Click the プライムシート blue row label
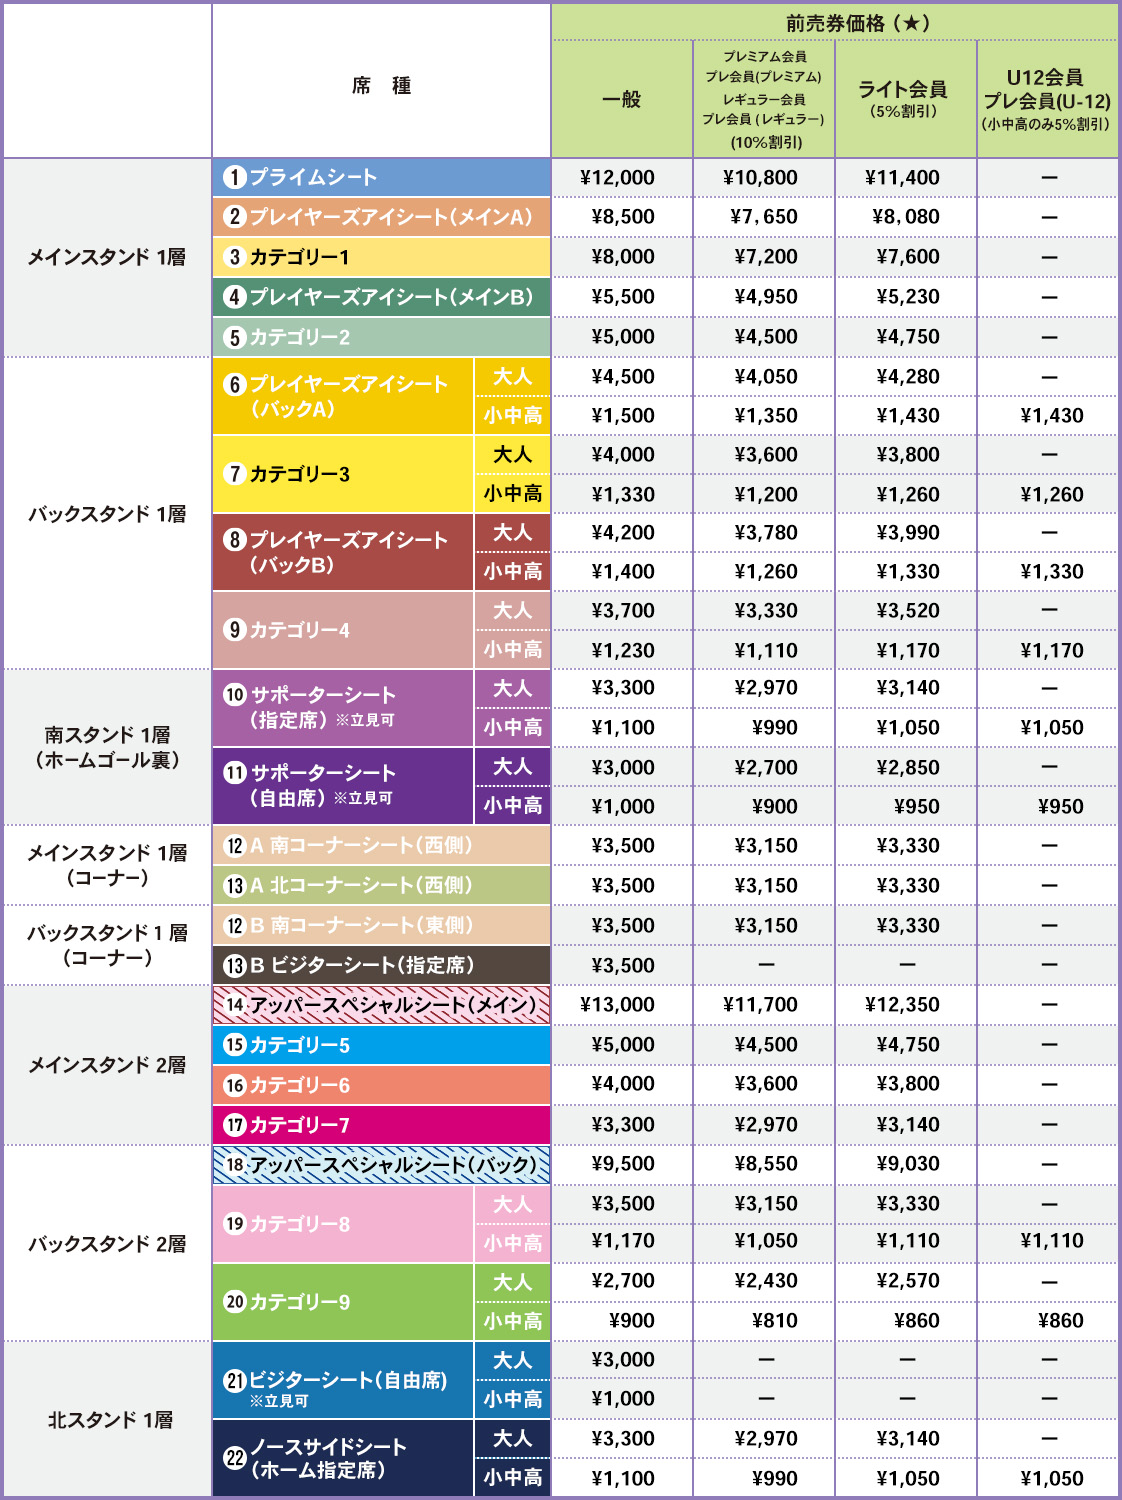 (x=313, y=178)
